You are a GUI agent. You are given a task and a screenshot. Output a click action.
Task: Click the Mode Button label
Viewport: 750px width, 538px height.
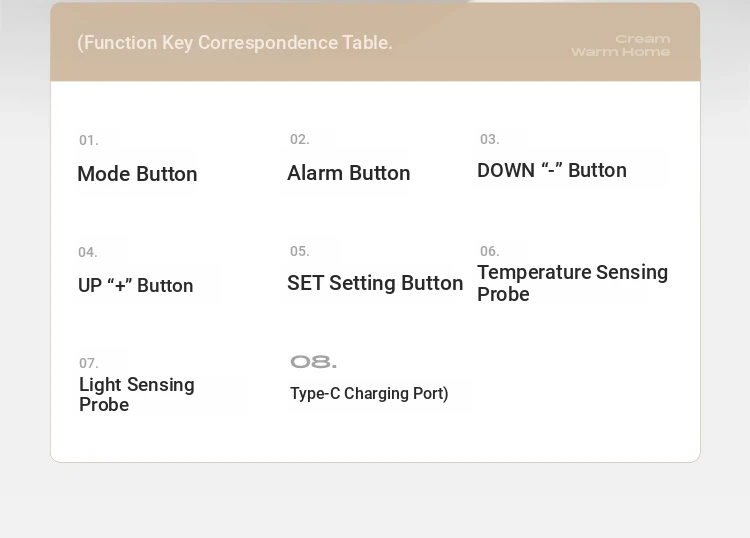click(137, 174)
